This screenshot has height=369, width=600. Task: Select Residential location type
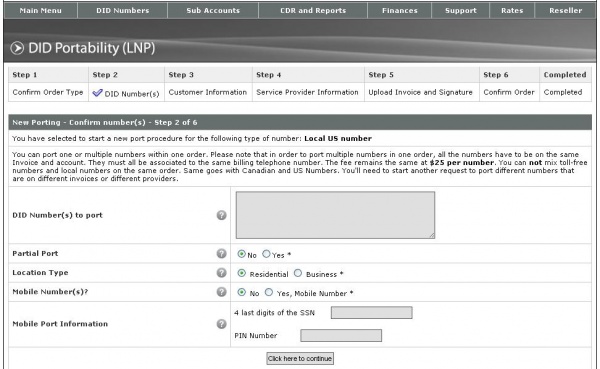point(241,273)
